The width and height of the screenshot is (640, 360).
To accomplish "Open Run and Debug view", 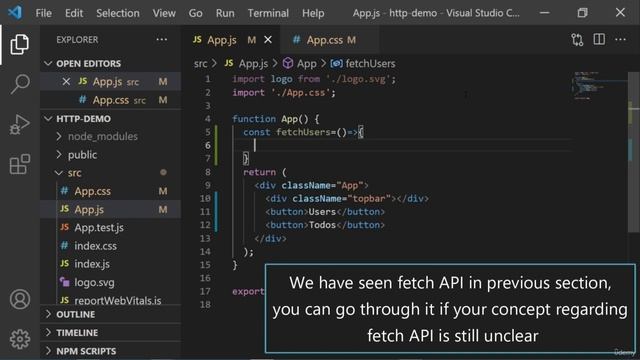I will tap(20, 124).
